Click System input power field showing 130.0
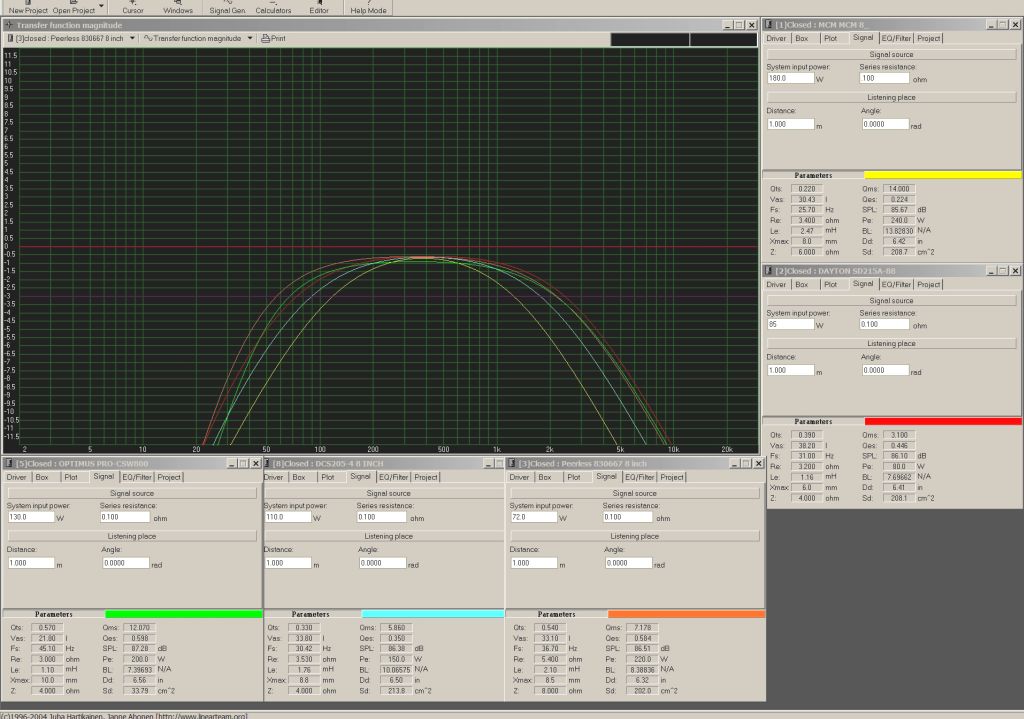The height and width of the screenshot is (719, 1024). pyautogui.click(x=31, y=517)
